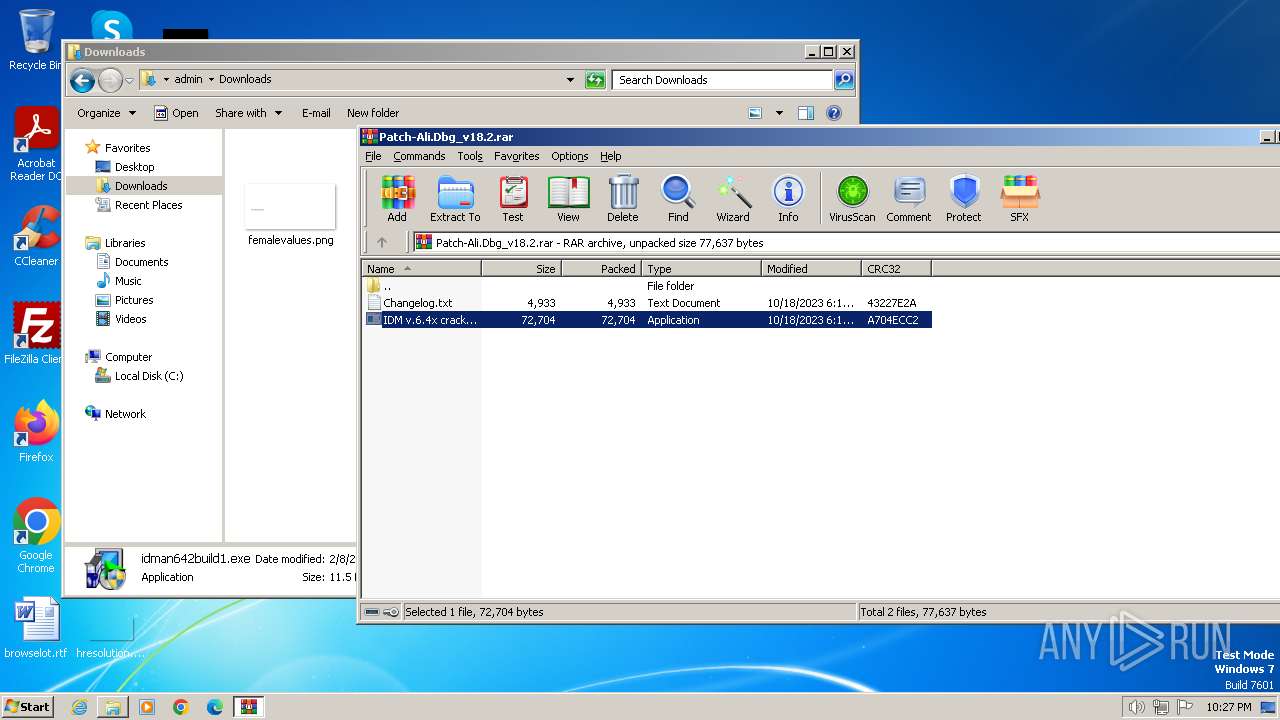The width and height of the screenshot is (1280, 720).
Task: Open Music library
Action: point(128,281)
